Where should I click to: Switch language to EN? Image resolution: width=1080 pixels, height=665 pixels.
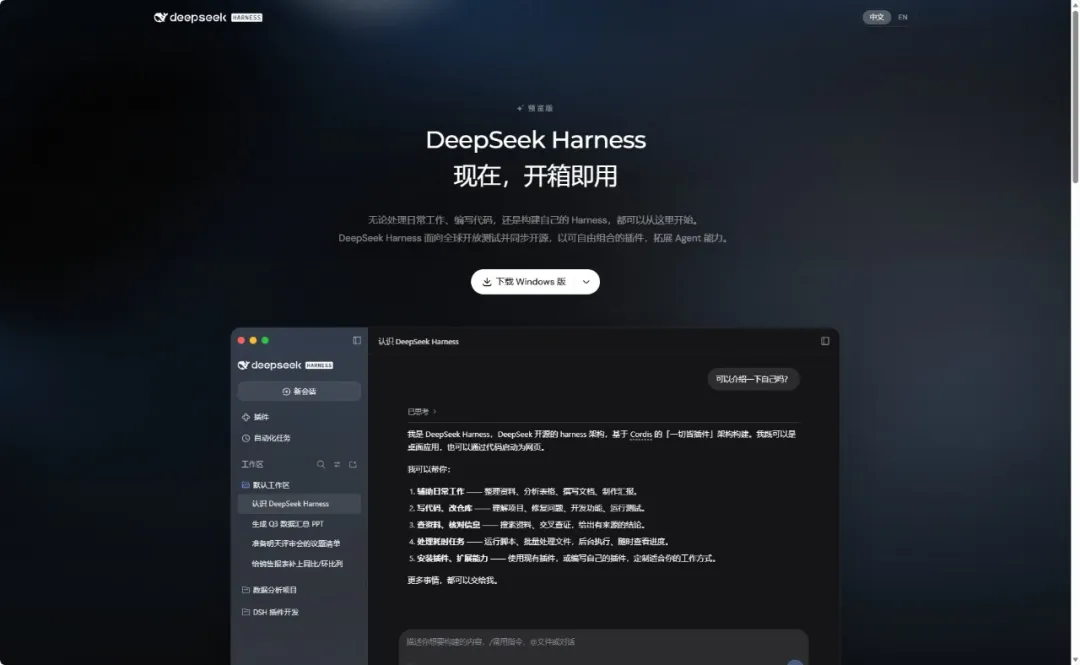(902, 17)
